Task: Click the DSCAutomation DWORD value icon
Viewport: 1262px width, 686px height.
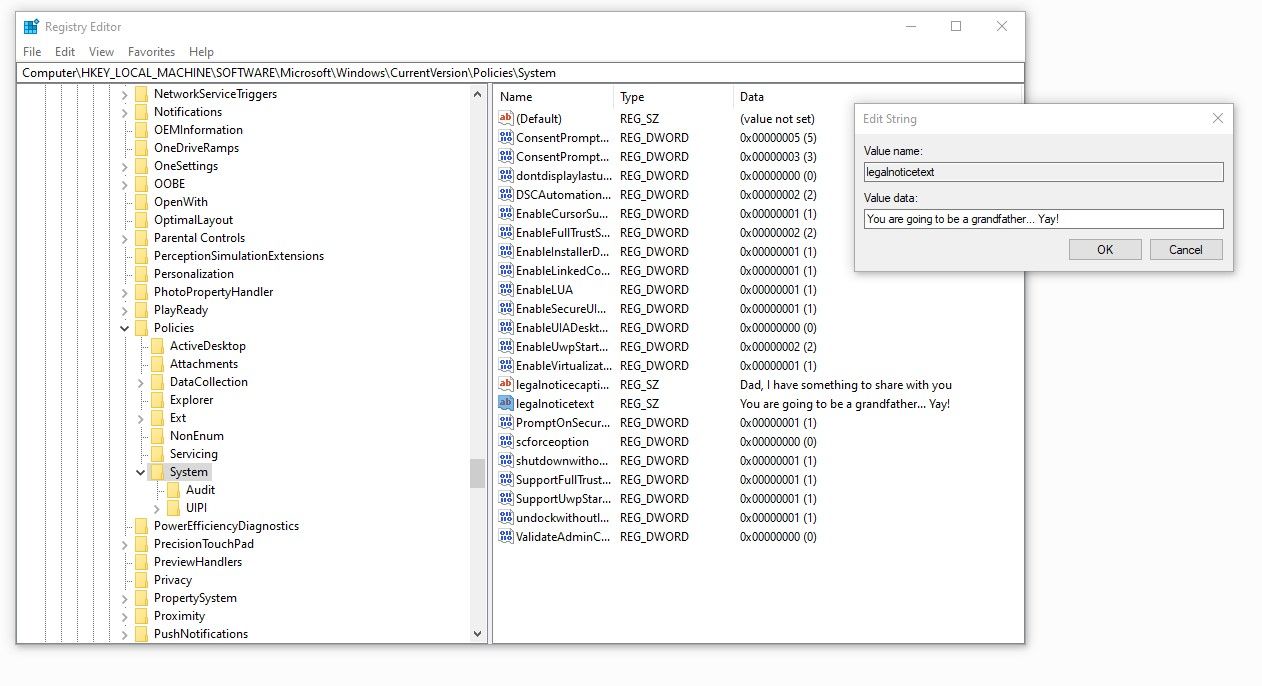Action: pos(505,195)
